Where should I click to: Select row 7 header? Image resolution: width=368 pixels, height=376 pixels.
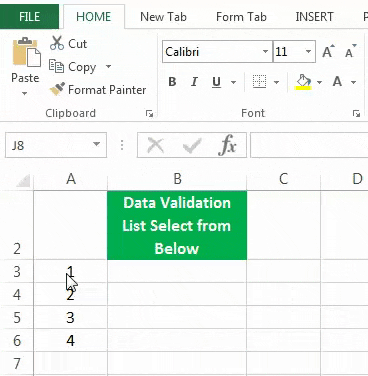pos(17,363)
